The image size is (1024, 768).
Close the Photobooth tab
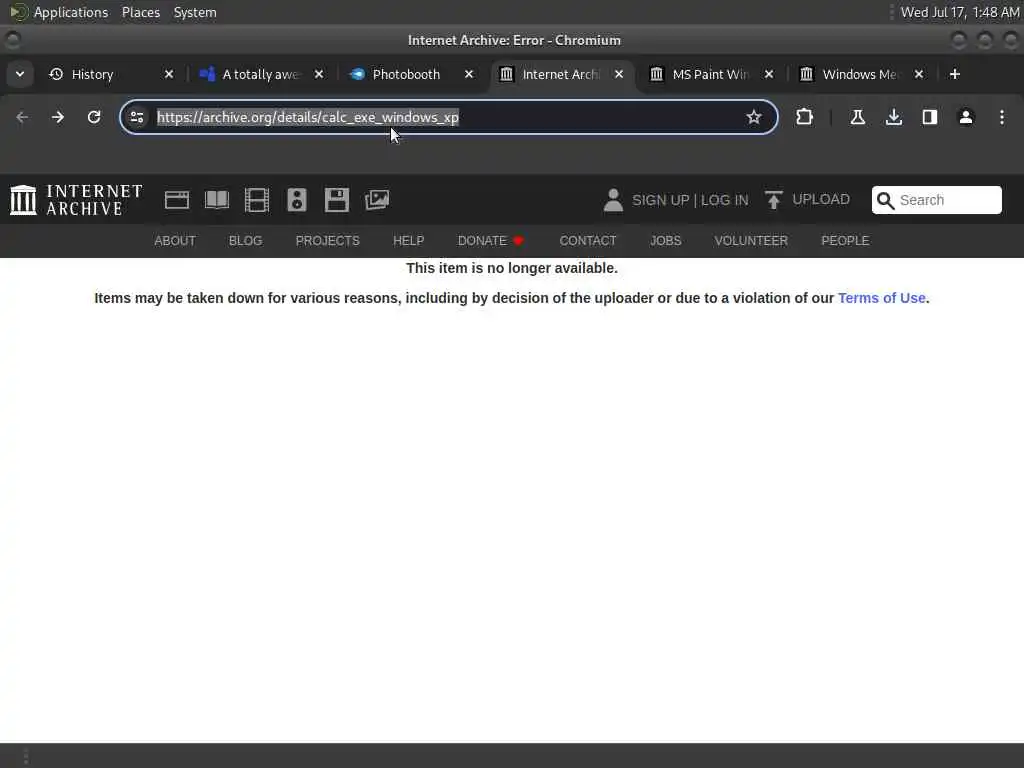[x=469, y=74]
